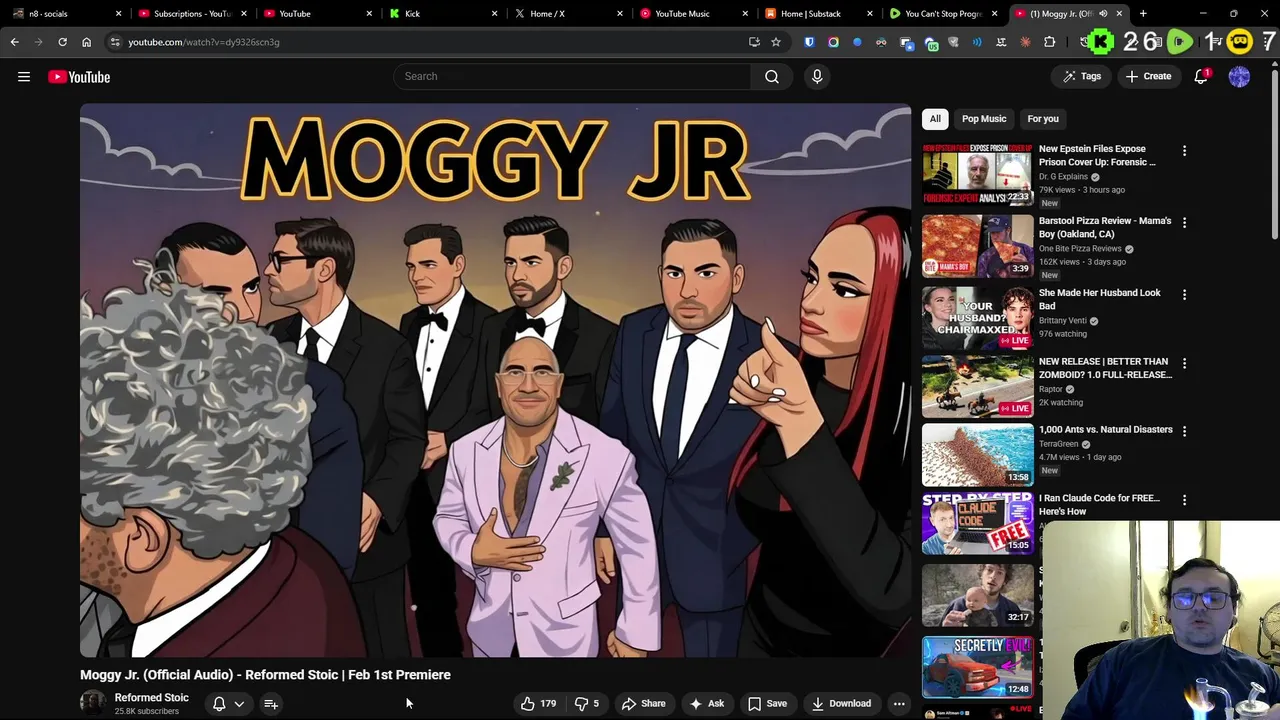This screenshot has height=720, width=1280.
Task: Click the Ask sparkle button
Action: [x=706, y=703]
